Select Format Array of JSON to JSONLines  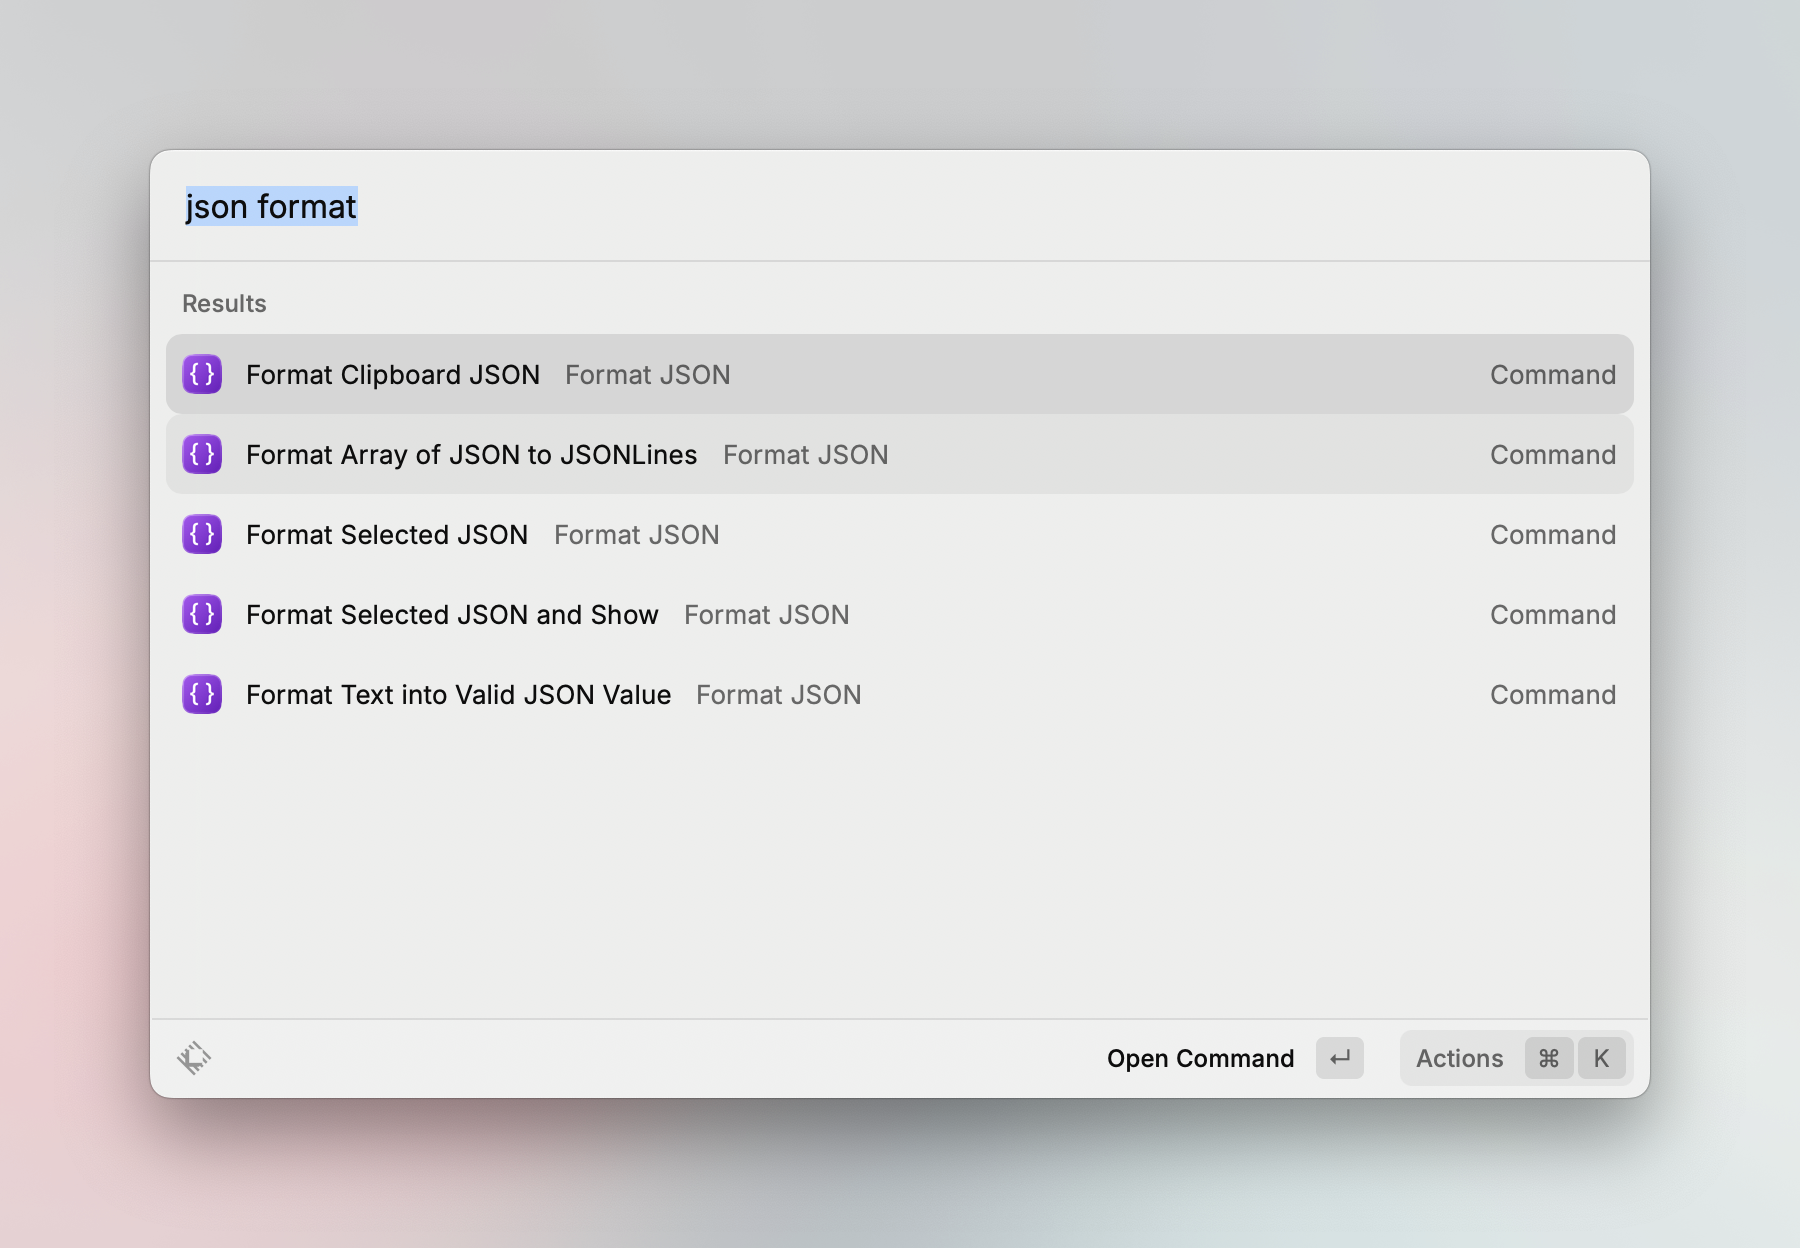[x=471, y=455]
